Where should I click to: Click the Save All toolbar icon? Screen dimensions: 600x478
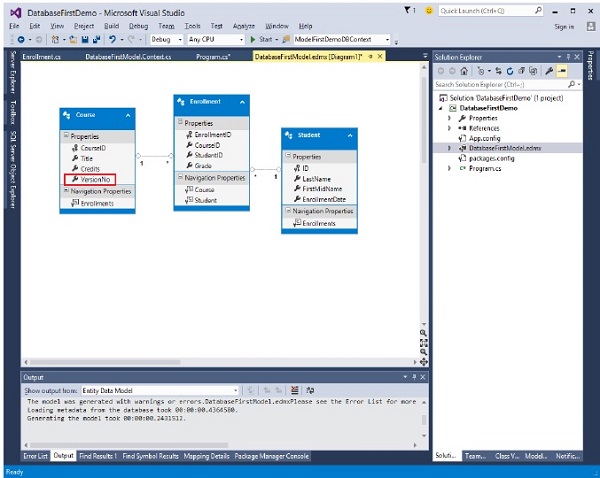96,39
